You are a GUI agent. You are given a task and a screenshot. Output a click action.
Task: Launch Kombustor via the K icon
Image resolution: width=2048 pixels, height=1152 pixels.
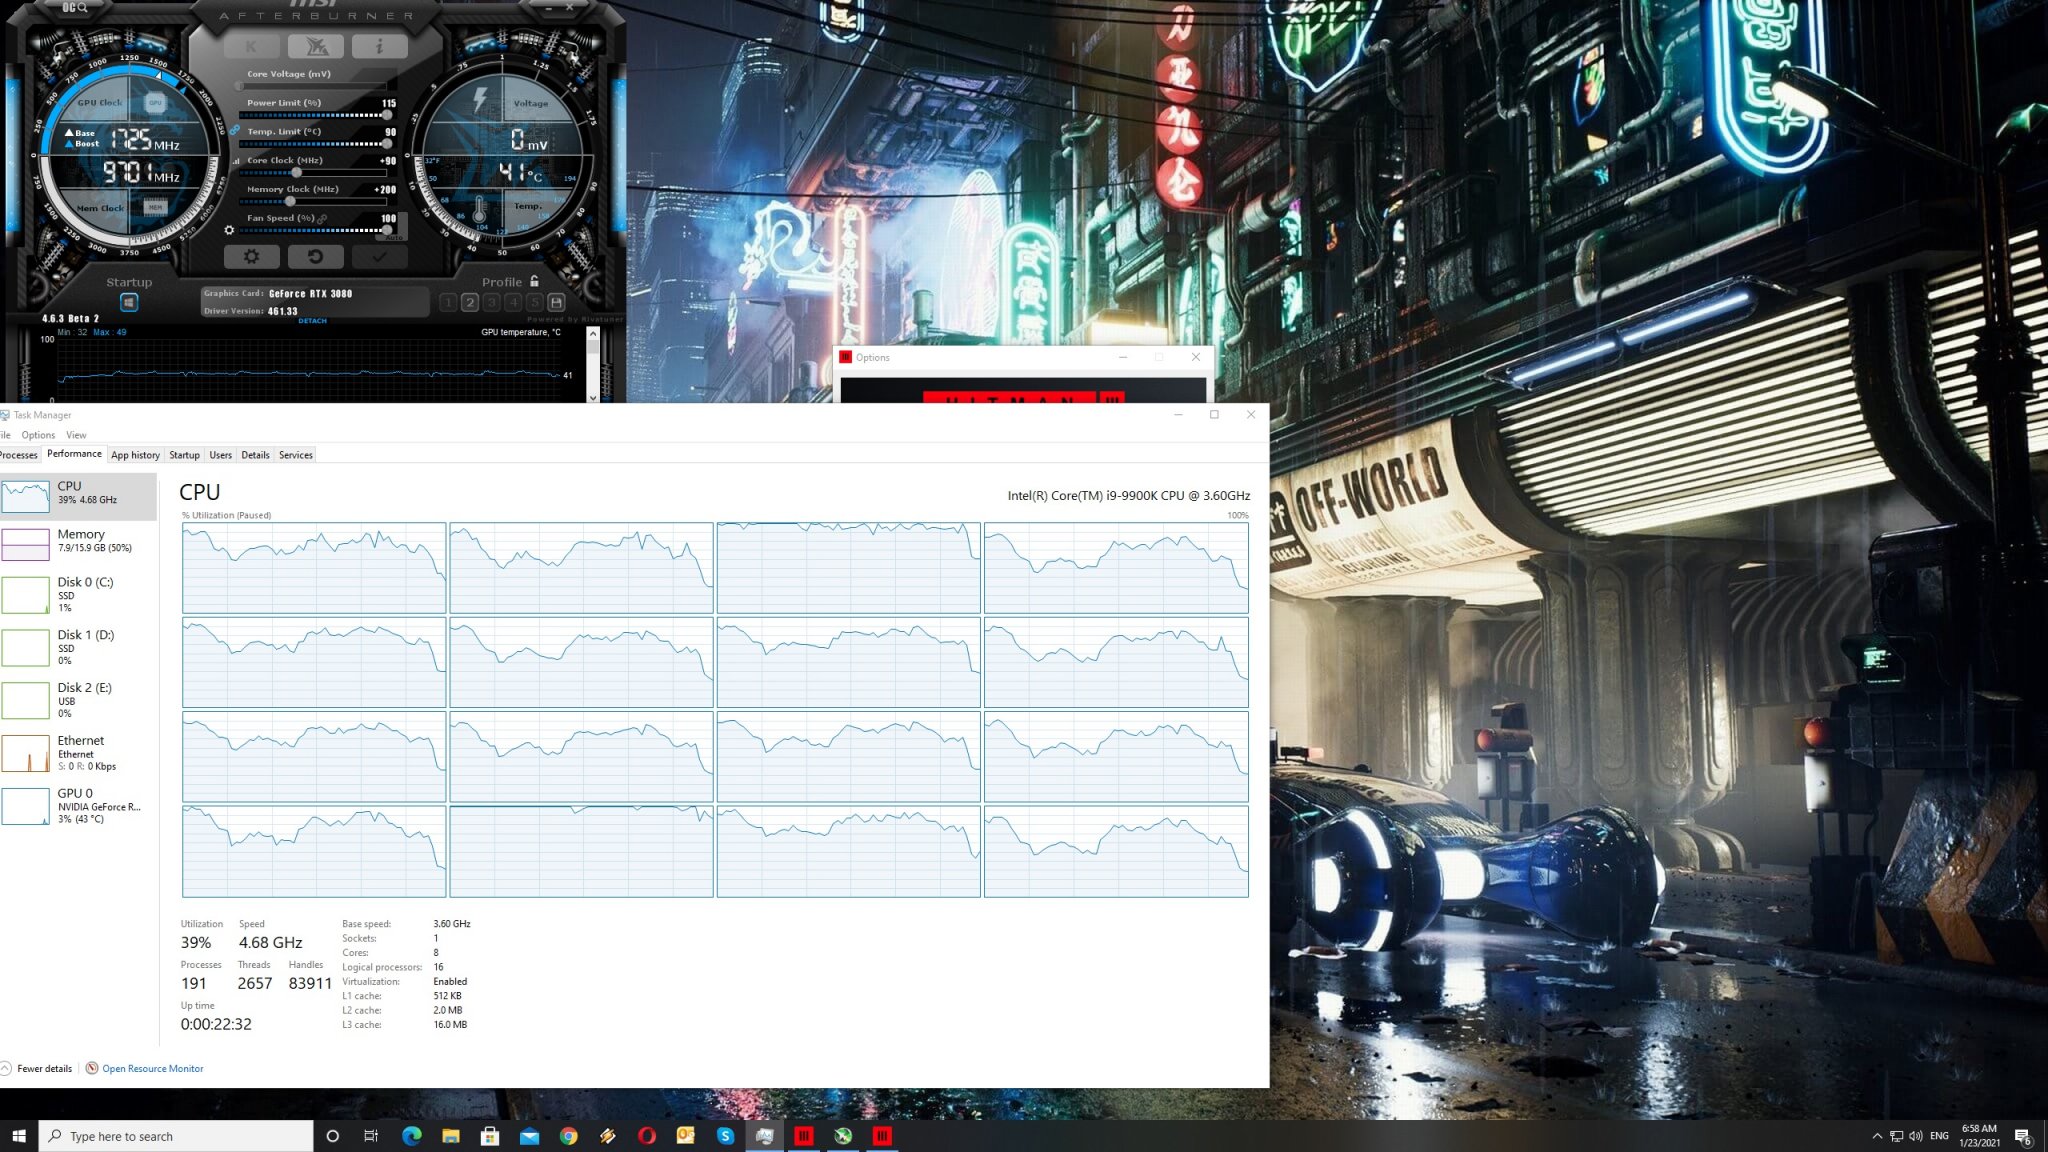click(253, 45)
